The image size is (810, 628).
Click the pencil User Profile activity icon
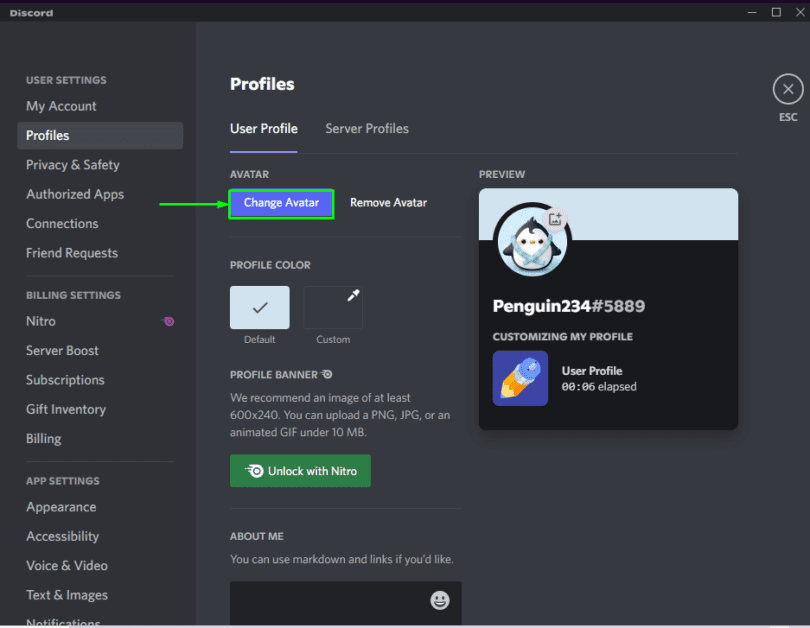520,378
